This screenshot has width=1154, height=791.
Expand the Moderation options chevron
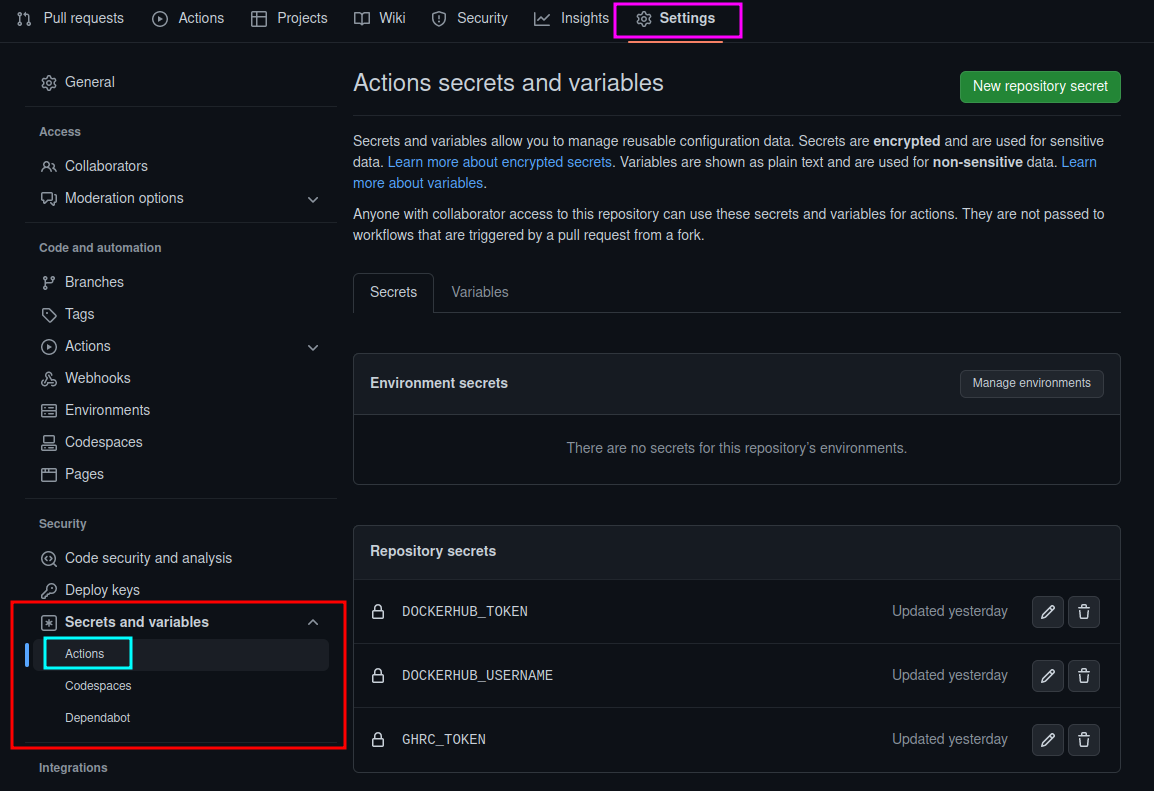click(x=313, y=199)
